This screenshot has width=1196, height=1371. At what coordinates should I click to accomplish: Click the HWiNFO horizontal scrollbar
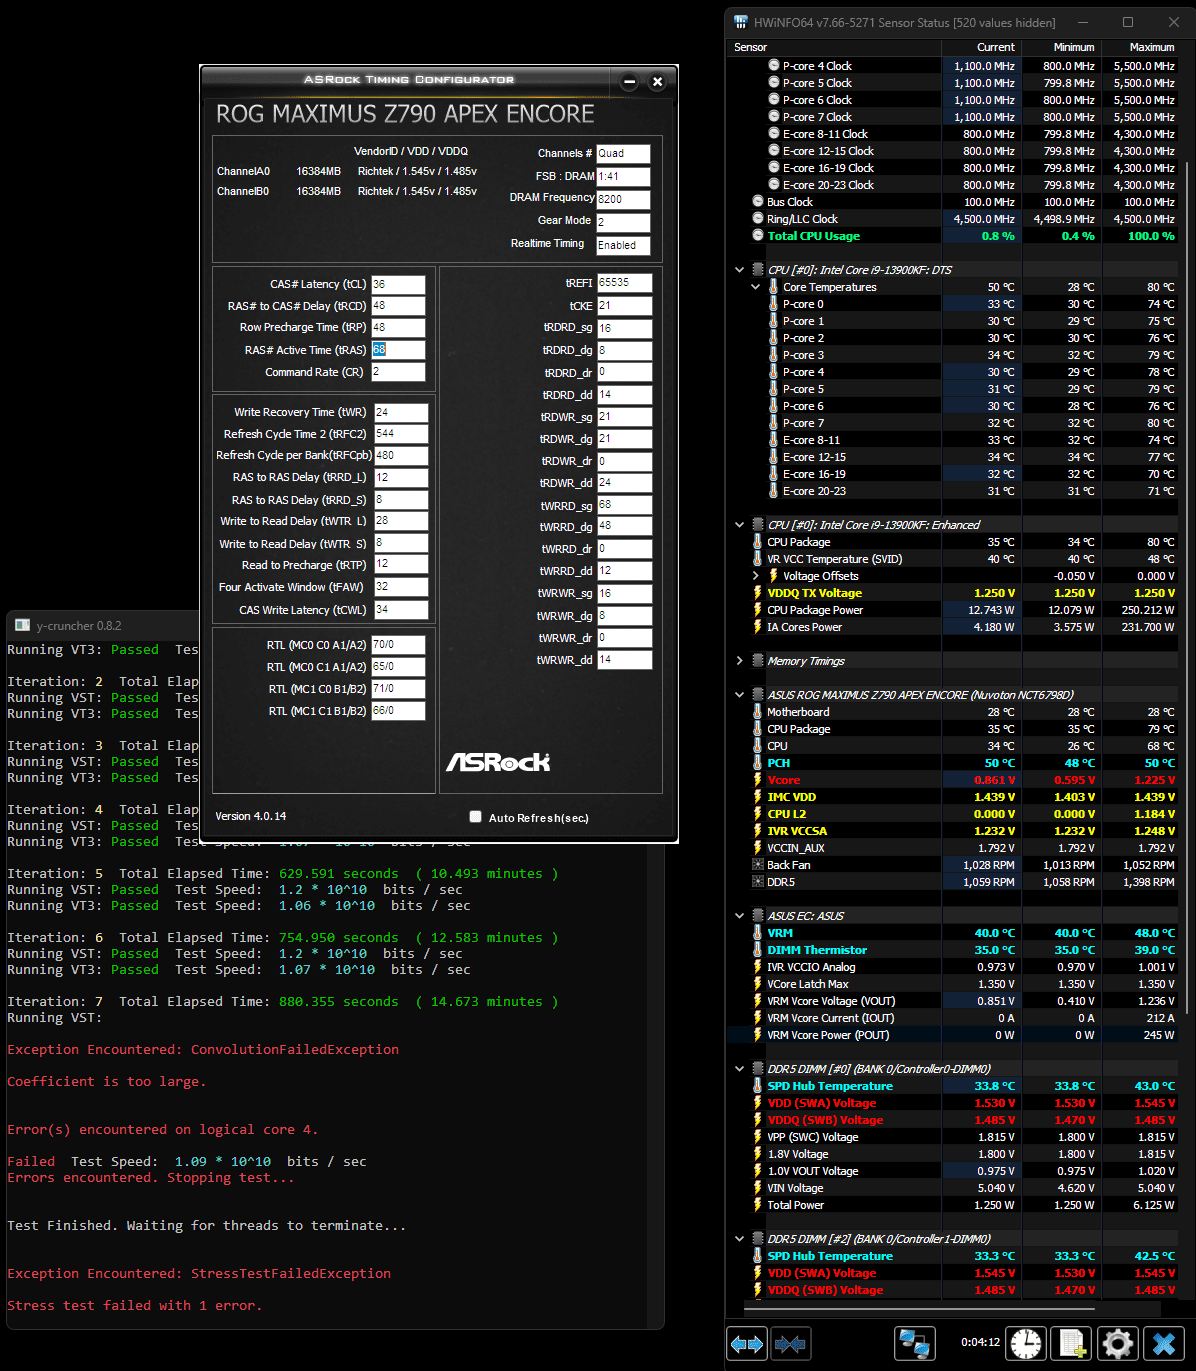(x=920, y=1307)
